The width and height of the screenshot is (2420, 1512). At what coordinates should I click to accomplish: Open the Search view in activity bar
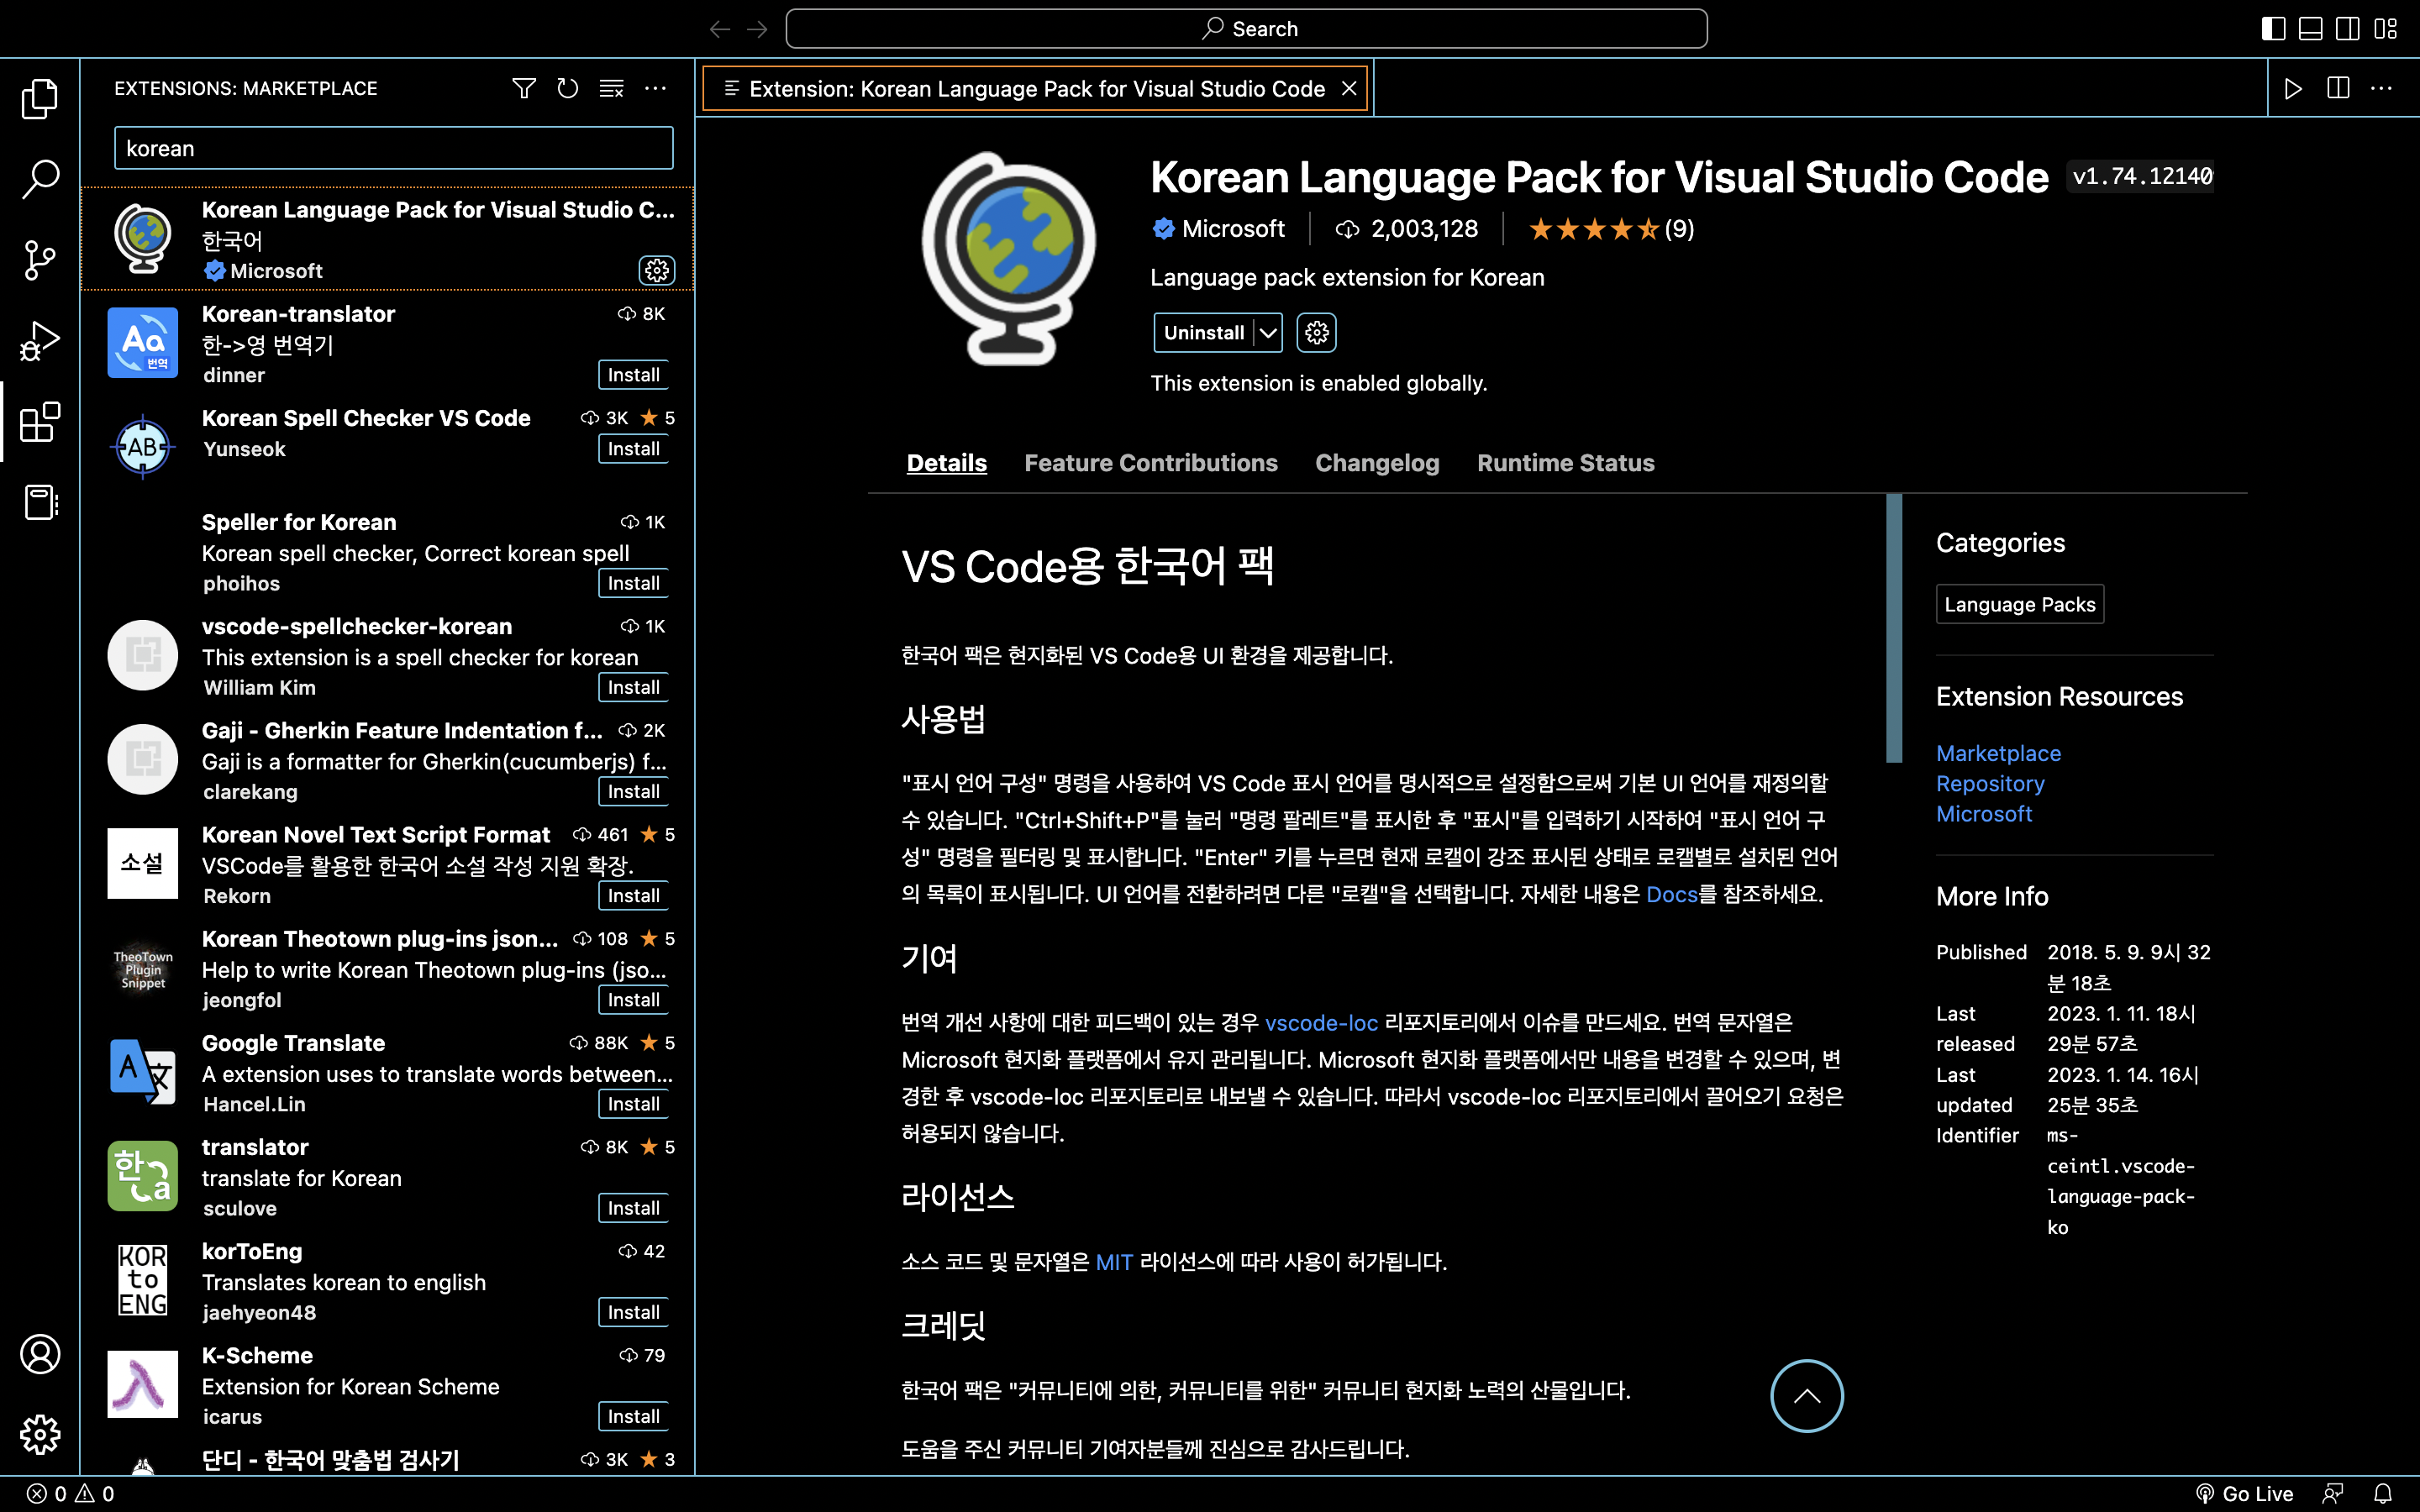[x=40, y=179]
